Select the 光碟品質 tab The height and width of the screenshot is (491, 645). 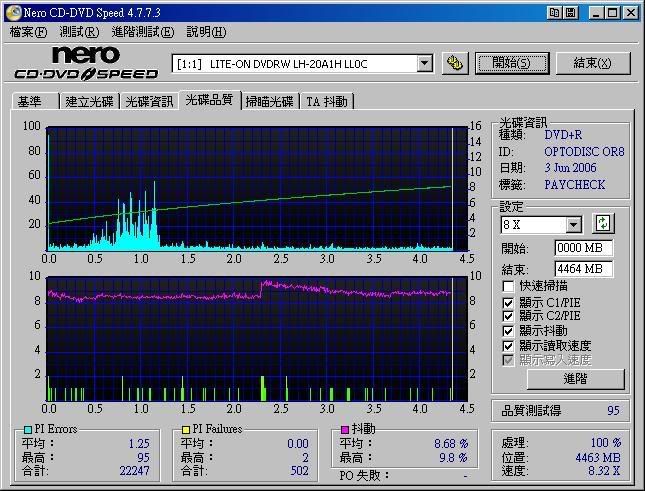(209, 100)
